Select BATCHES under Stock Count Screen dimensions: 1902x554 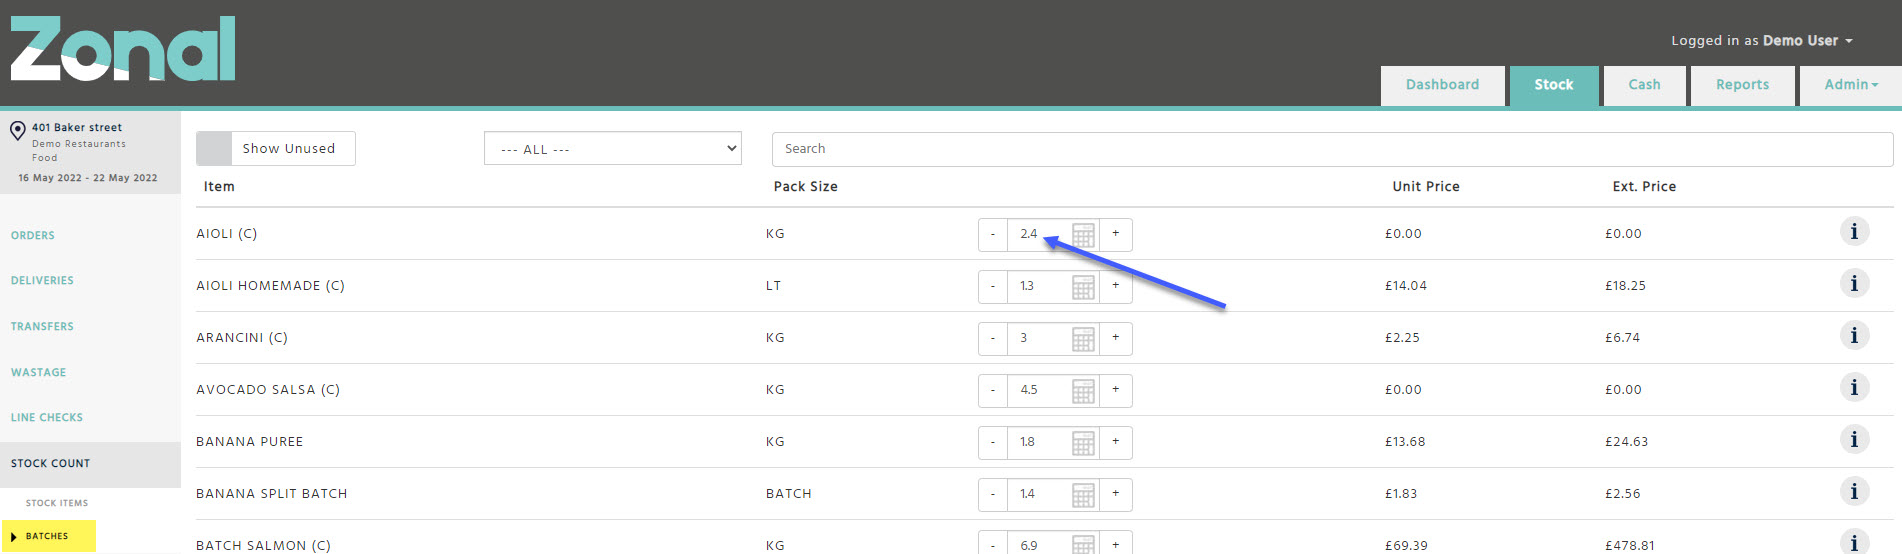[x=48, y=536]
